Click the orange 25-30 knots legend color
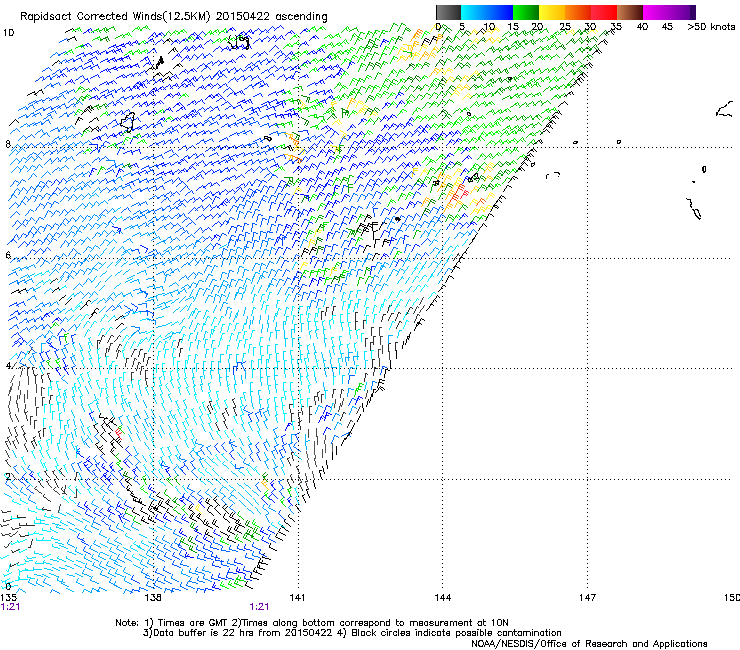Screen dimensions: 740x650 578,12
